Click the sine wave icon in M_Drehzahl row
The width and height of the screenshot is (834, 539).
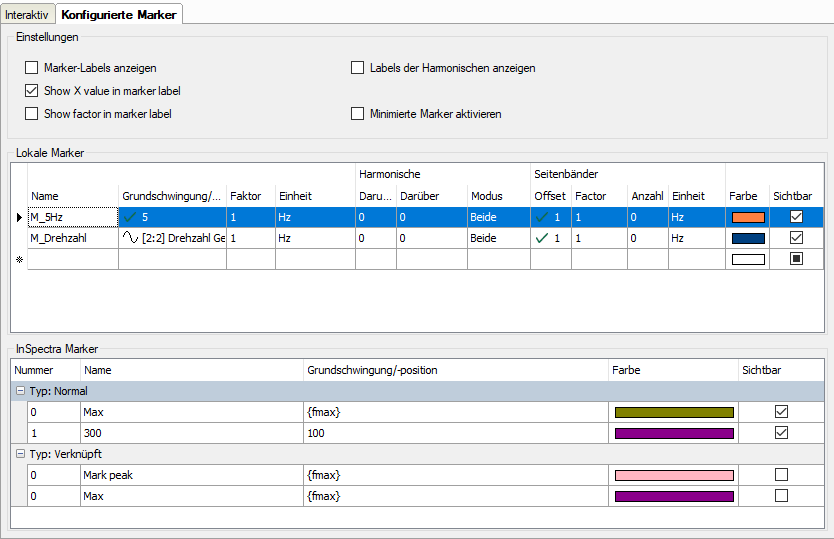[130, 239]
